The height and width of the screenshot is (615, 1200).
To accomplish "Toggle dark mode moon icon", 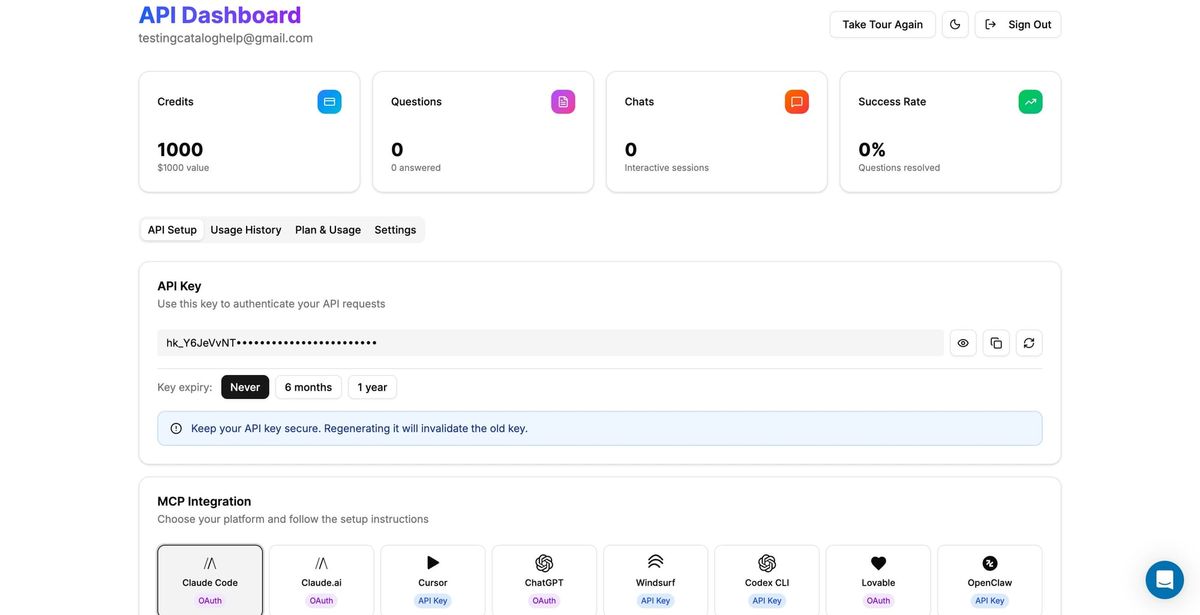I will [955, 25].
